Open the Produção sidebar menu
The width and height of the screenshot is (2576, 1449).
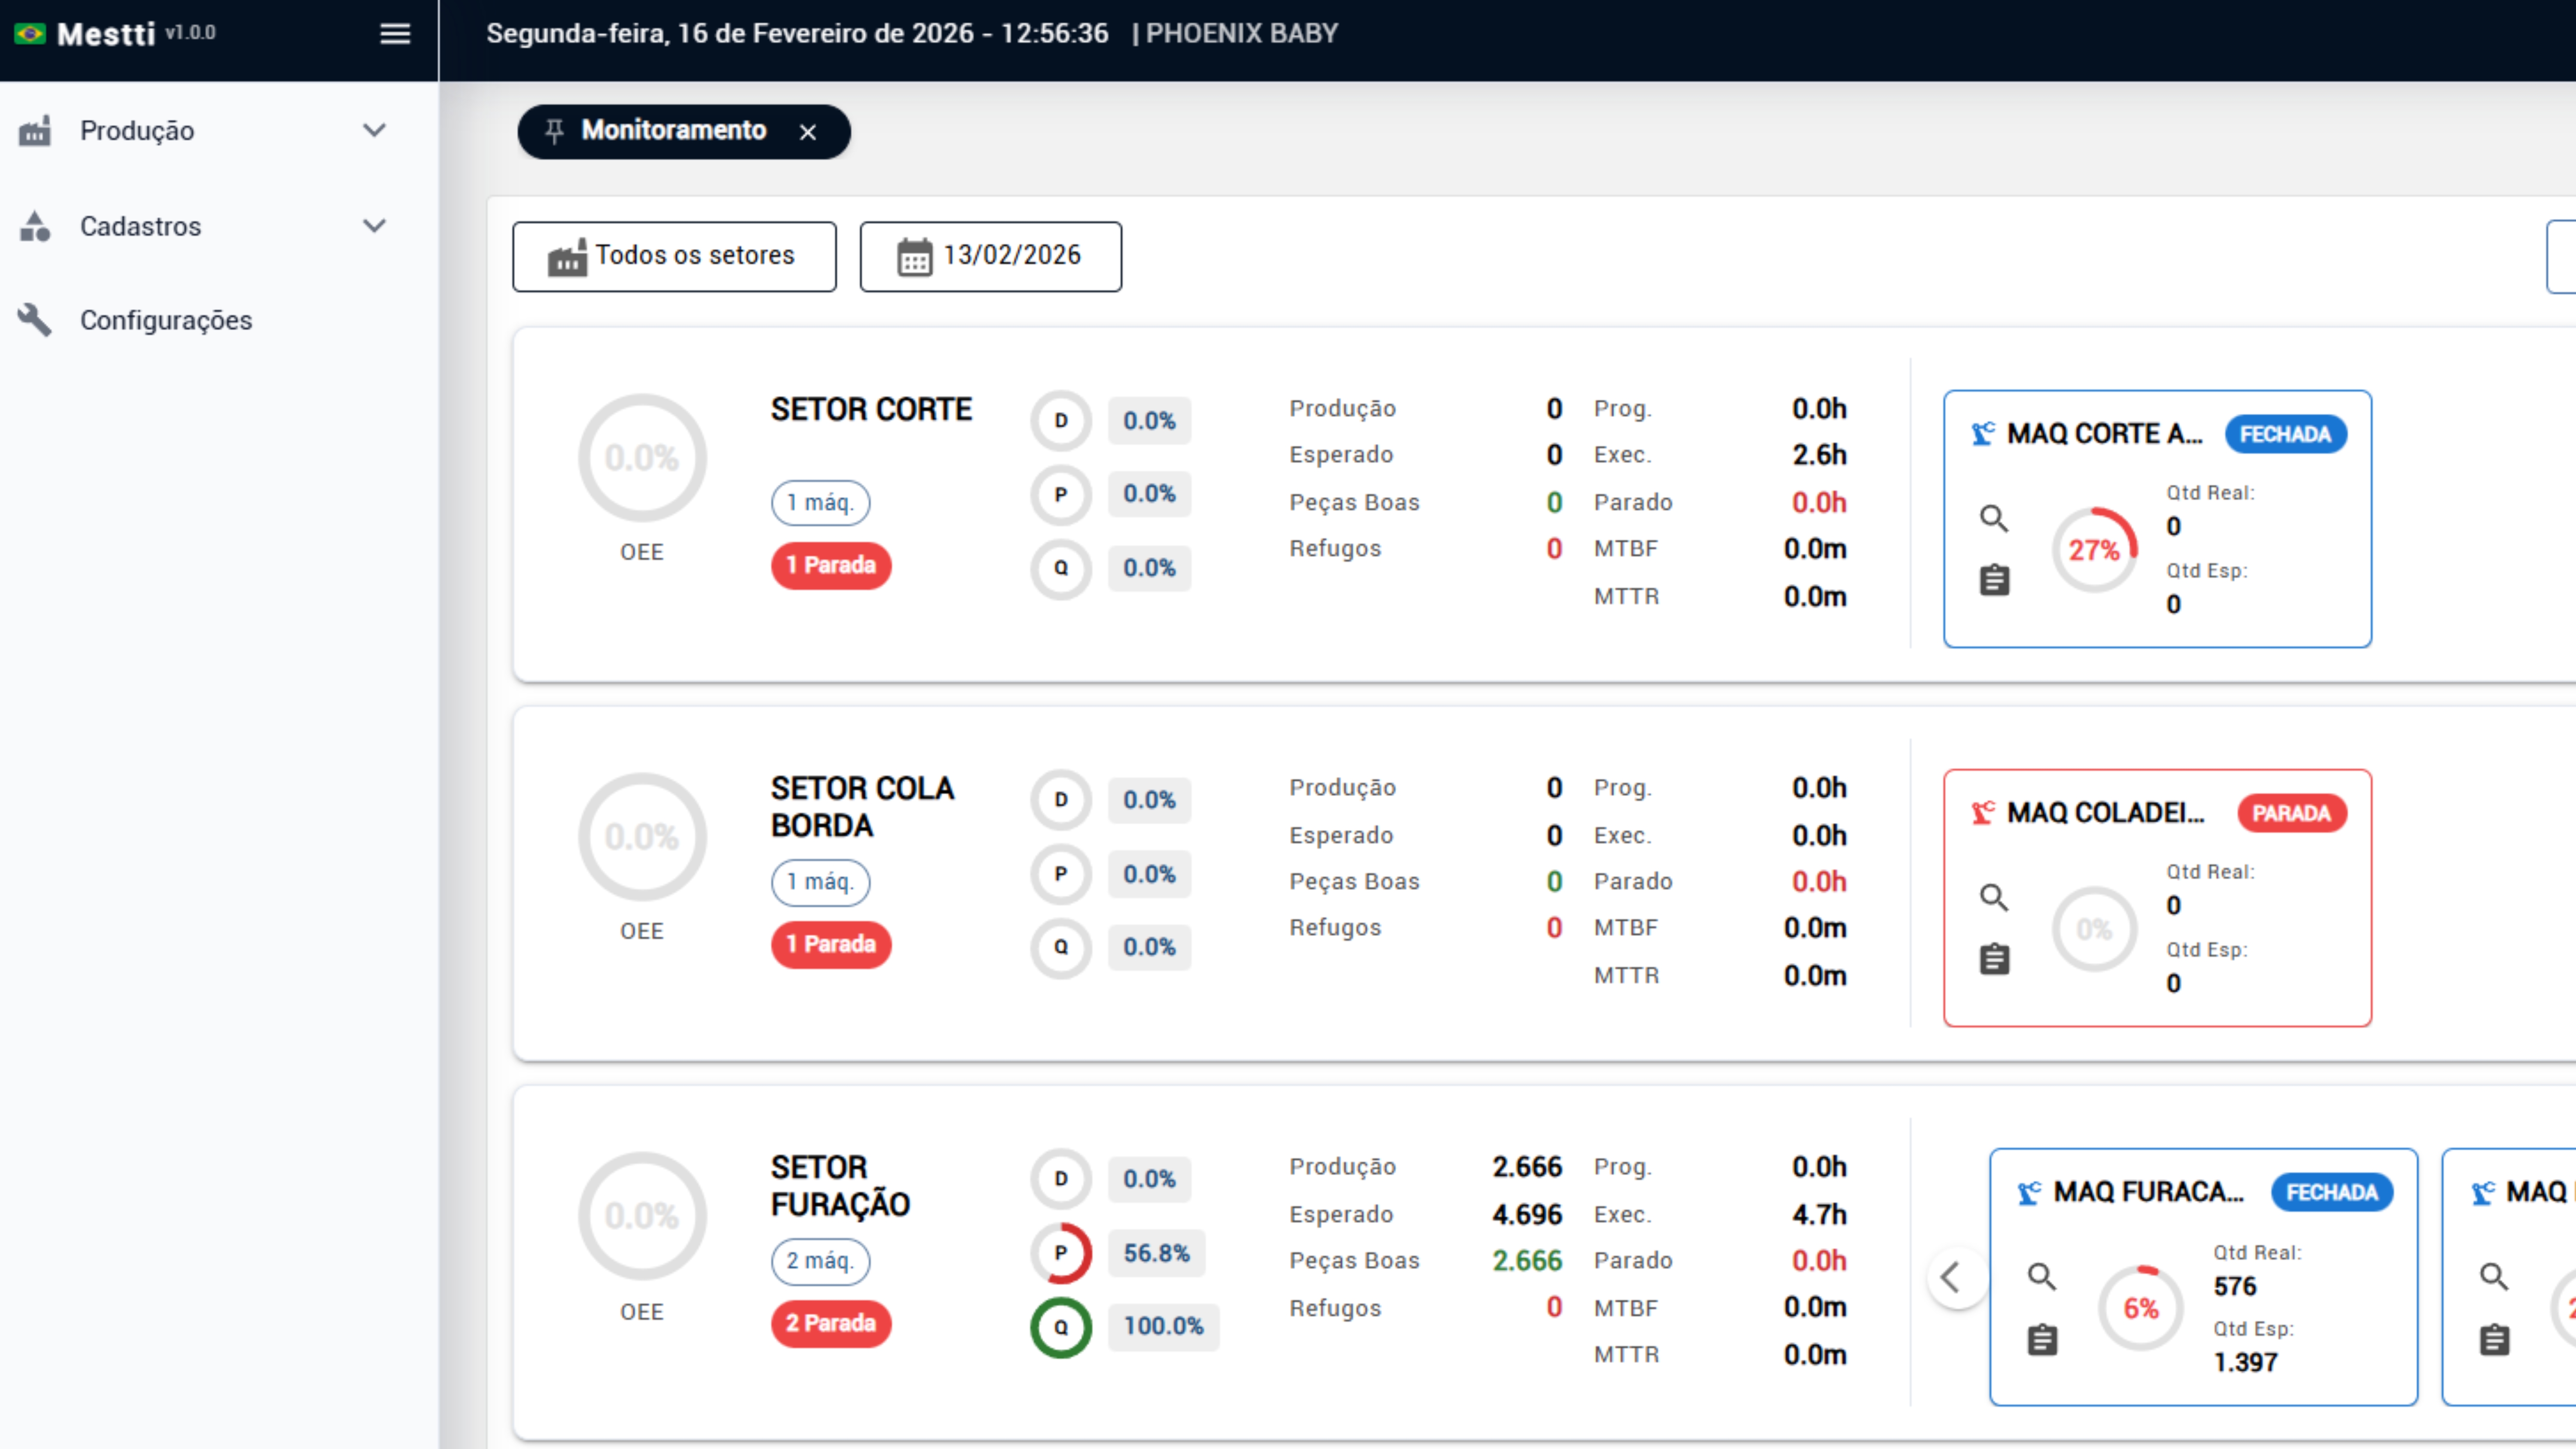coord(219,131)
